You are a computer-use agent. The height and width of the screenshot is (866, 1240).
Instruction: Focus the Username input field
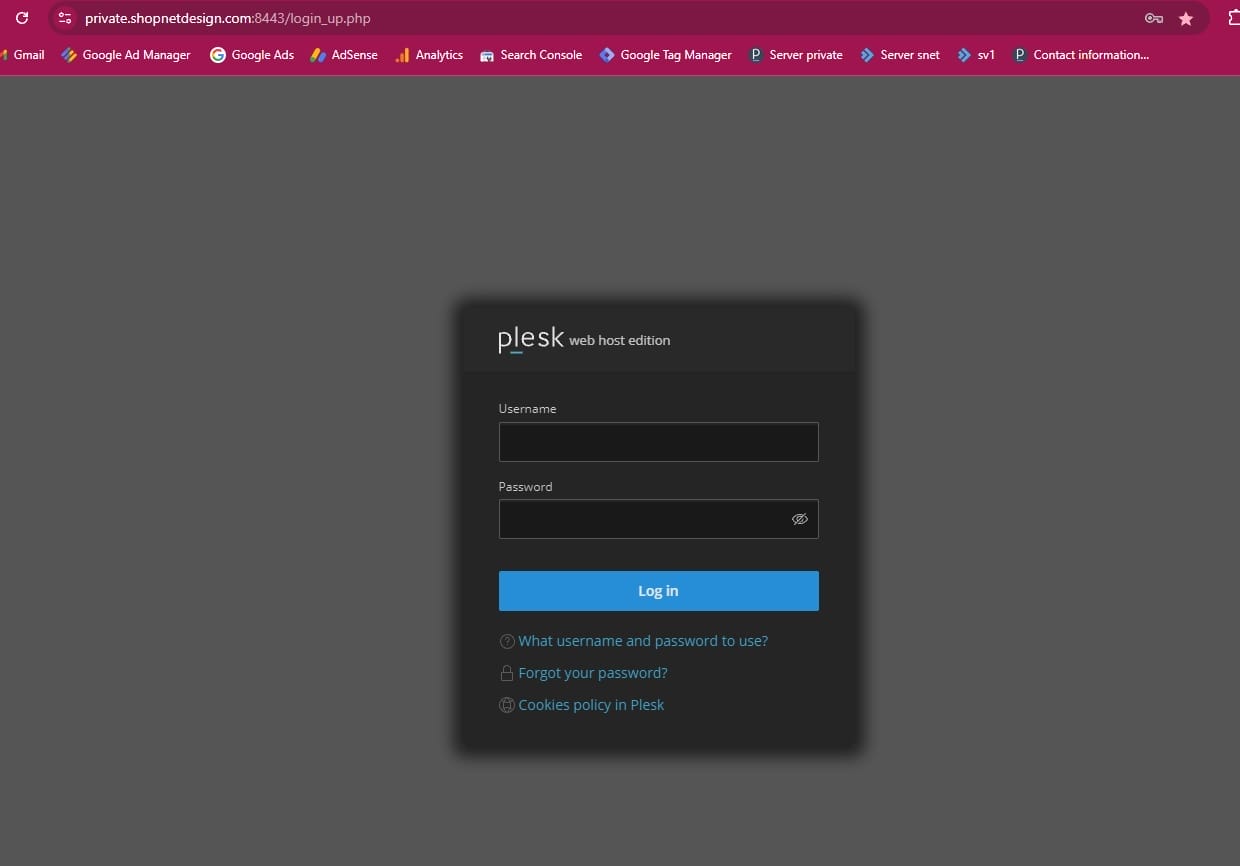658,442
